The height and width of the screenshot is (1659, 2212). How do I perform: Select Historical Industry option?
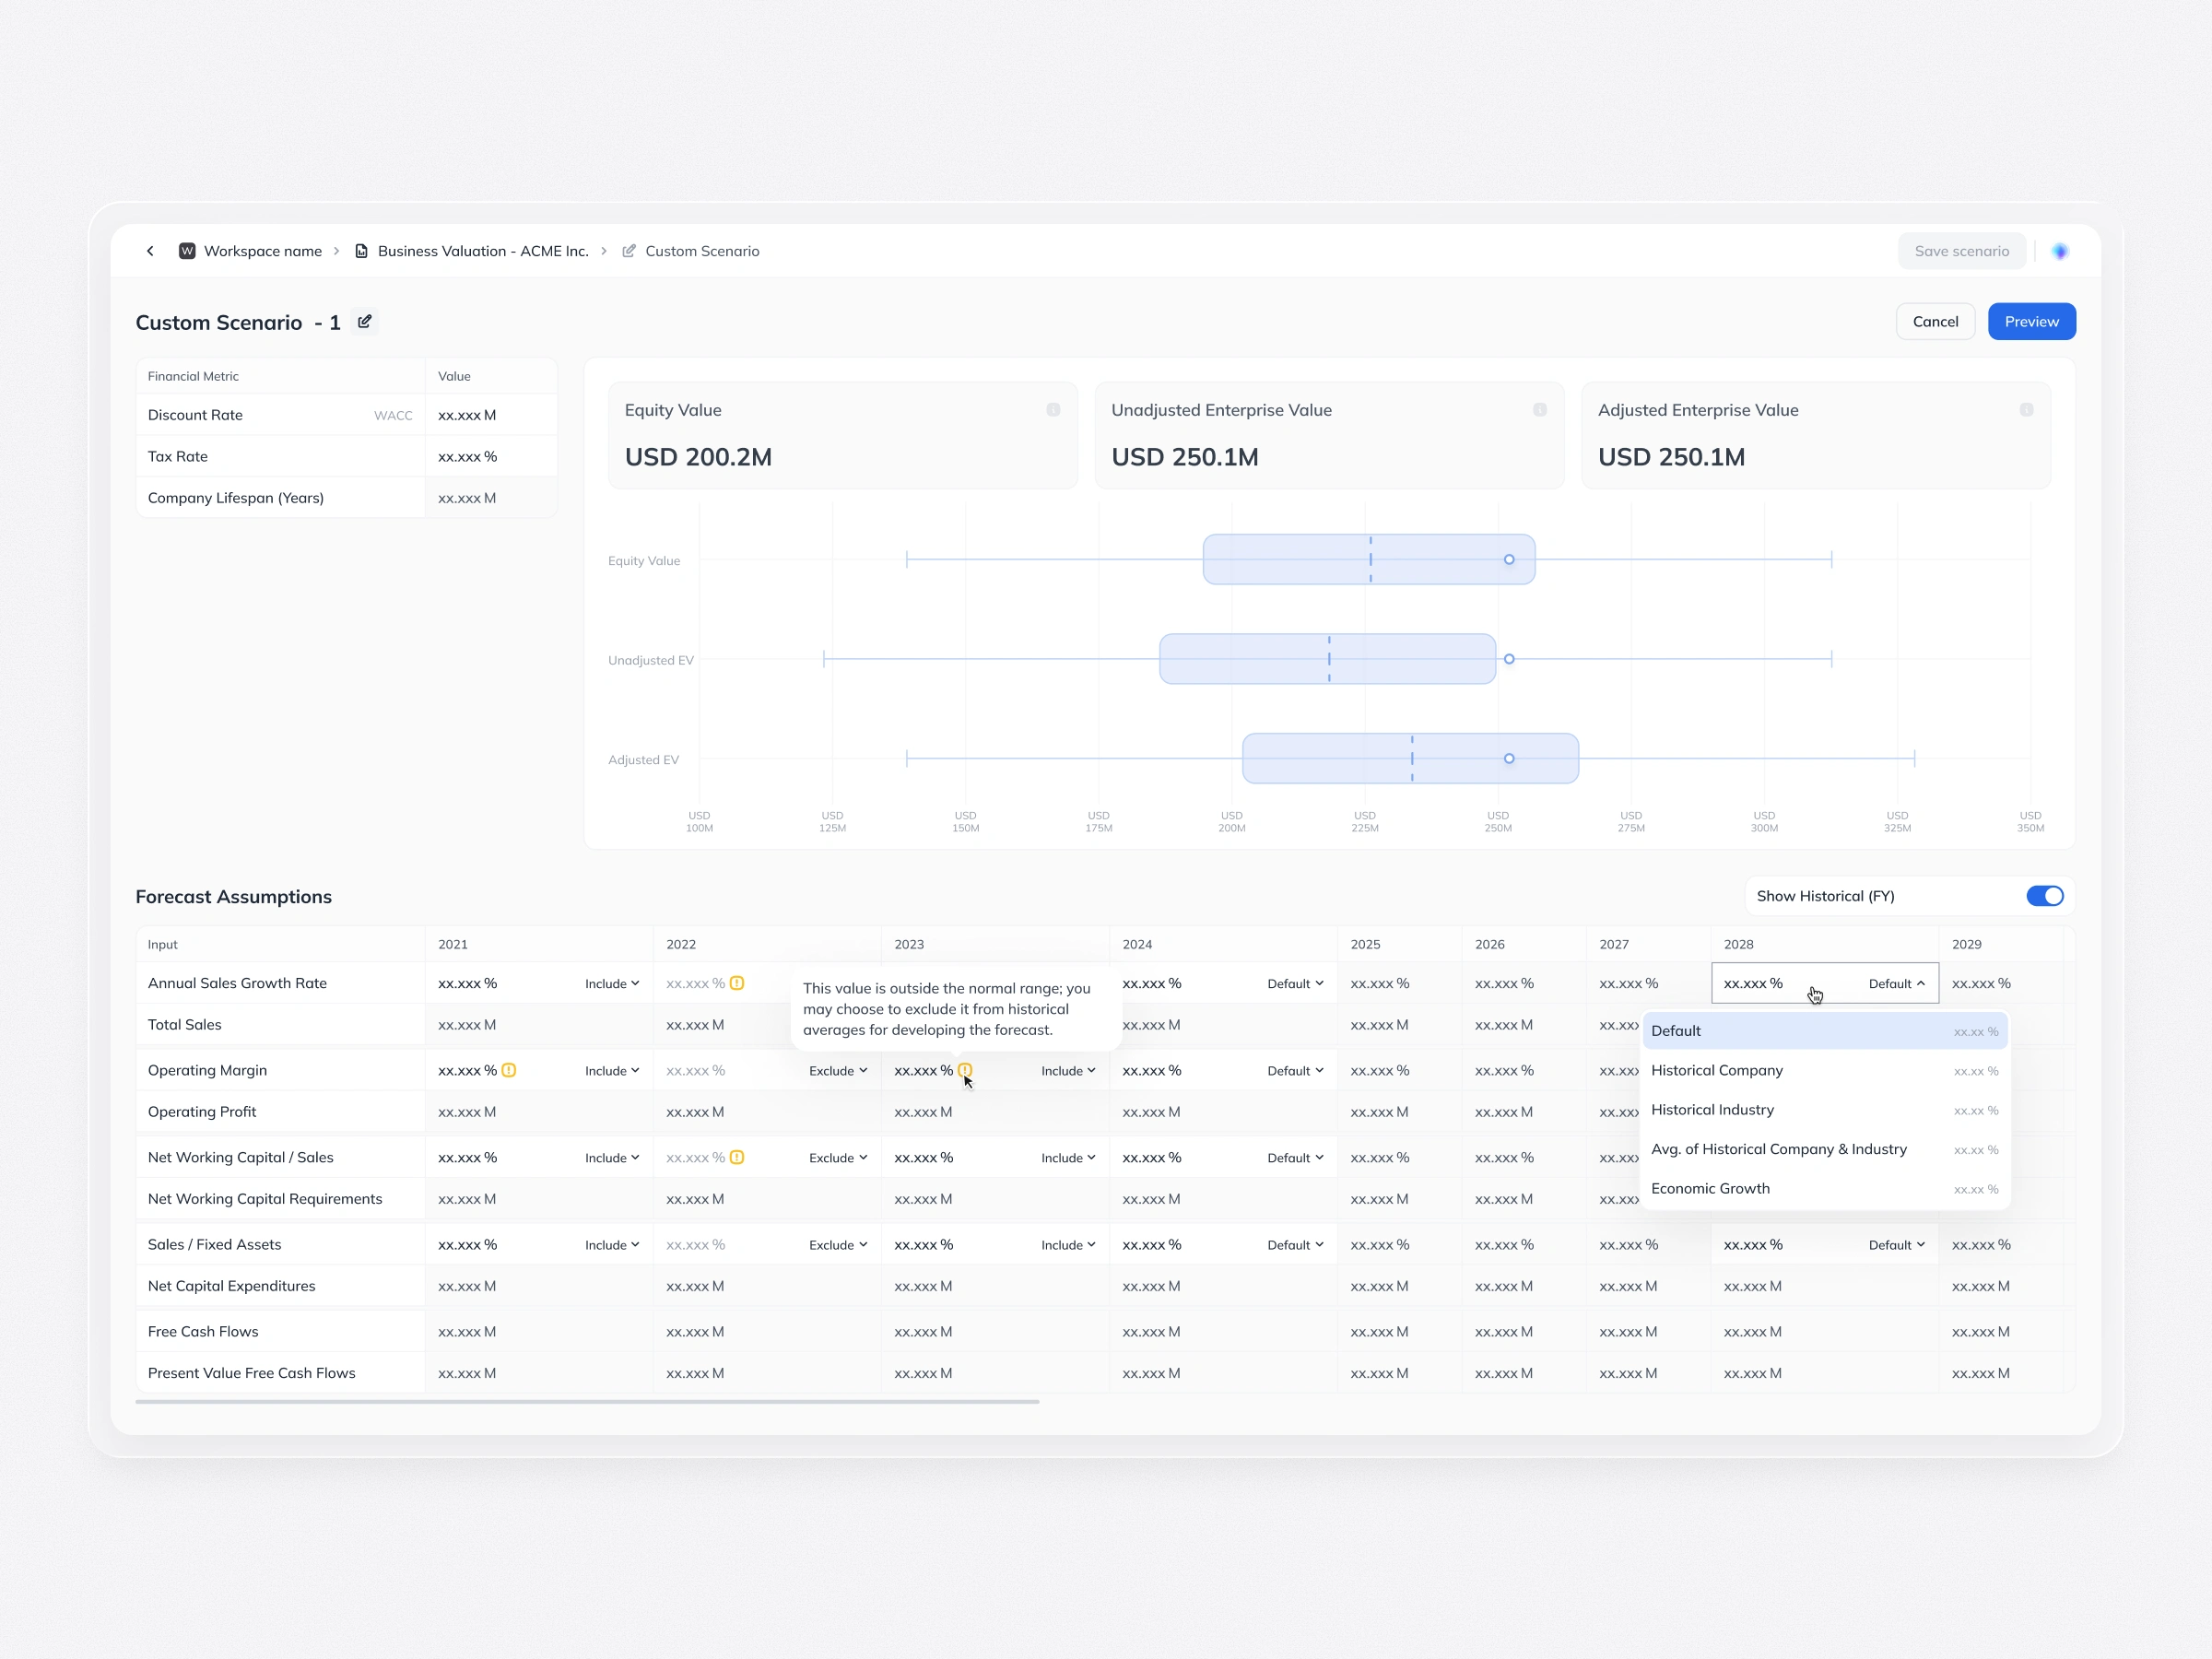tap(1825, 1110)
